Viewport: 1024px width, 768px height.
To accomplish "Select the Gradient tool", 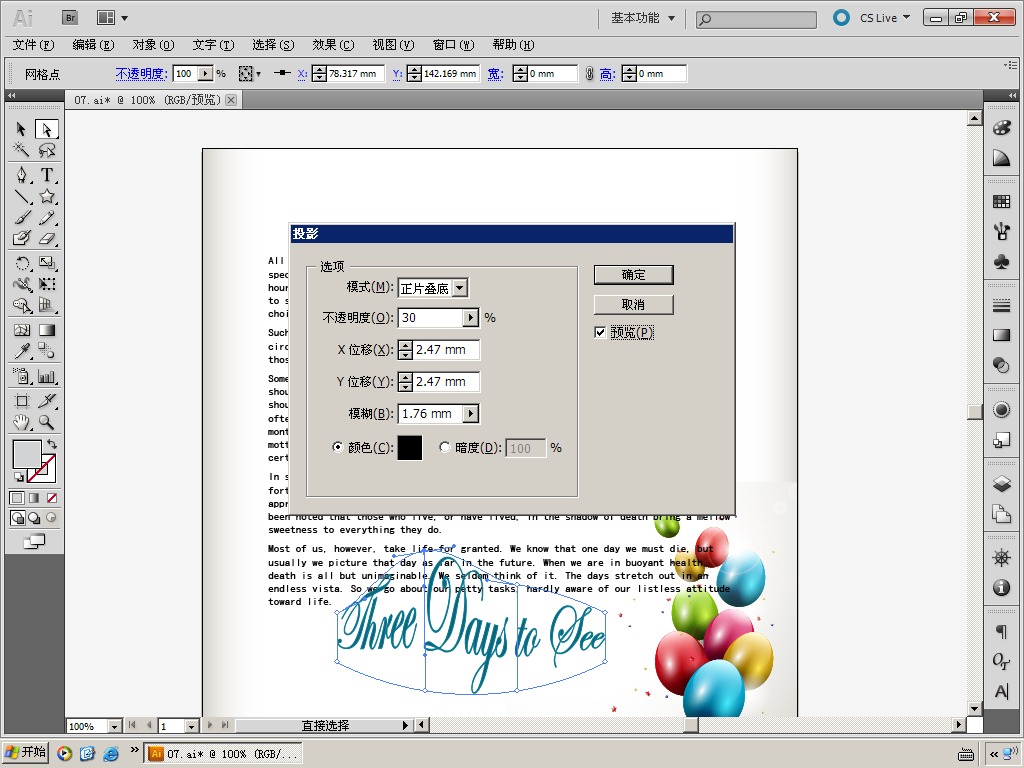I will pos(46,330).
